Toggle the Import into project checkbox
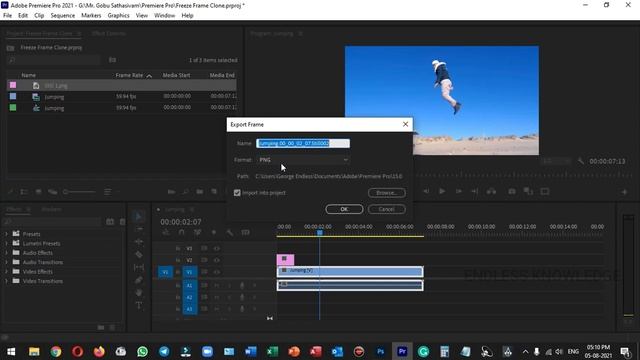This screenshot has width=640, height=360. (237, 193)
